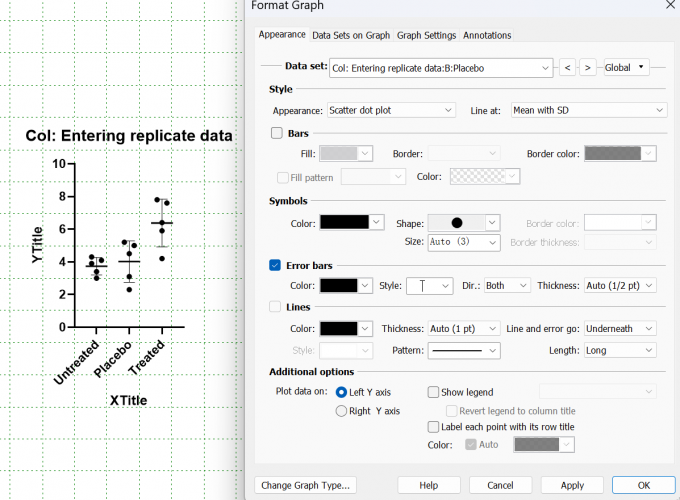Go to next data set arrow button
The image size is (680, 500).
pos(588,67)
